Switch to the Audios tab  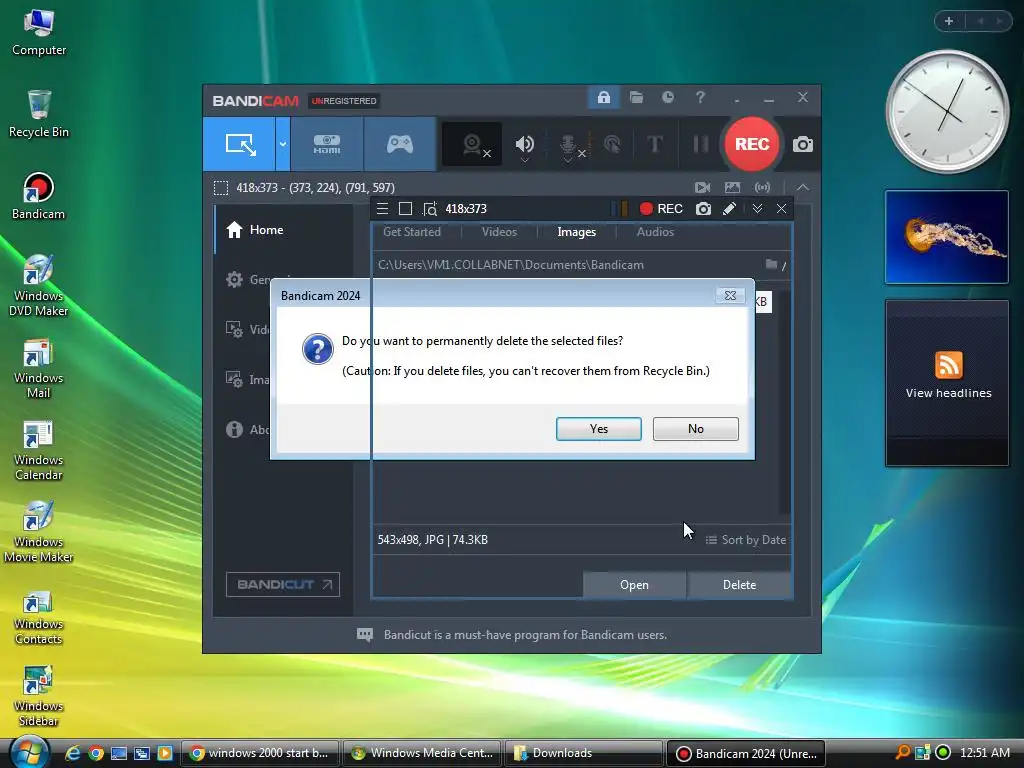pyautogui.click(x=655, y=232)
